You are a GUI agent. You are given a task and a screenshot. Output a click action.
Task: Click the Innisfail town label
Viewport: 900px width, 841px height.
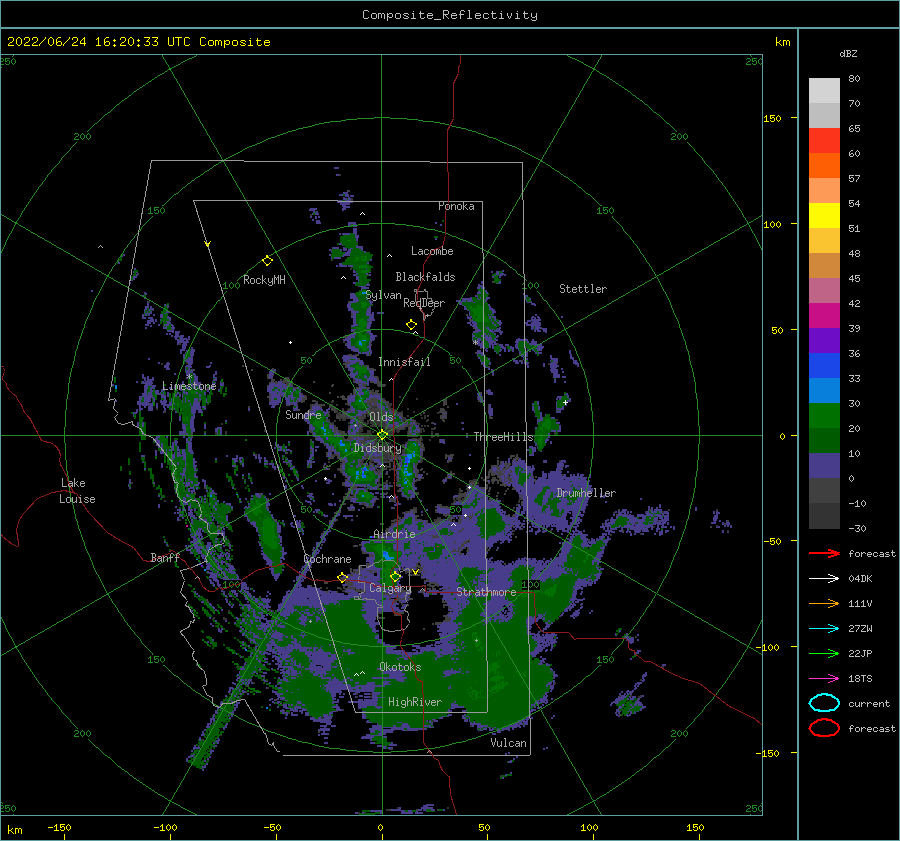coord(404,362)
